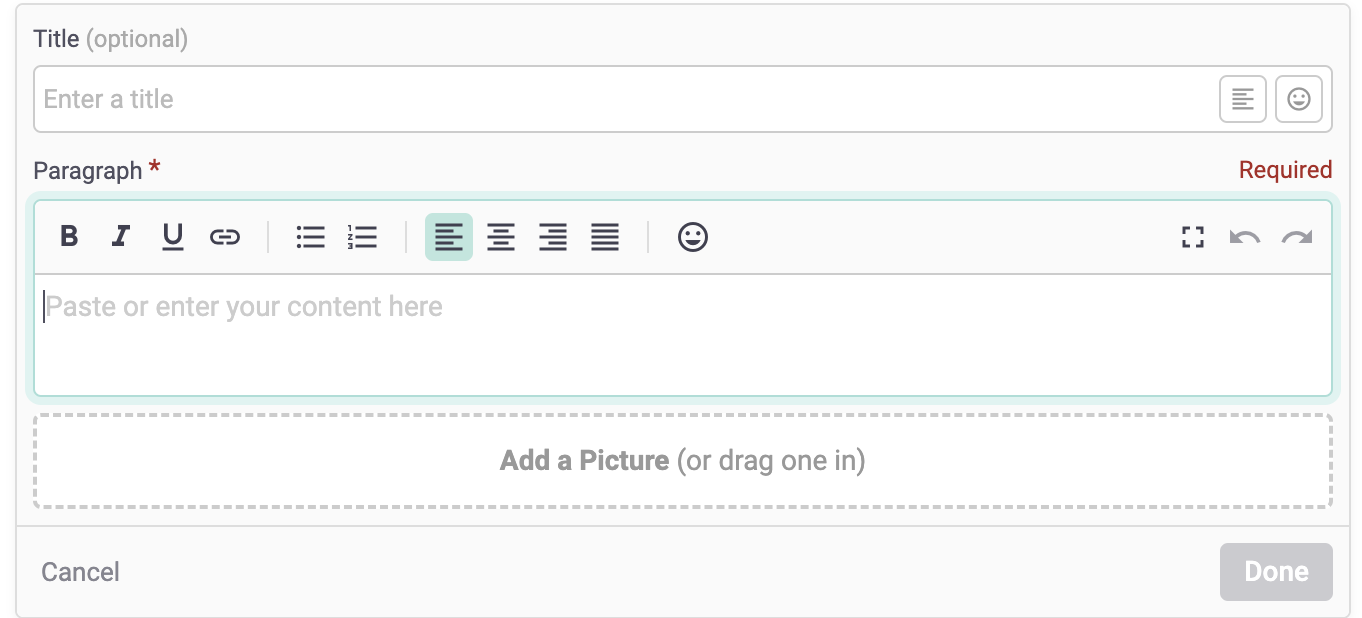Select left text alignment
This screenshot has width=1362, height=618.
click(x=449, y=237)
